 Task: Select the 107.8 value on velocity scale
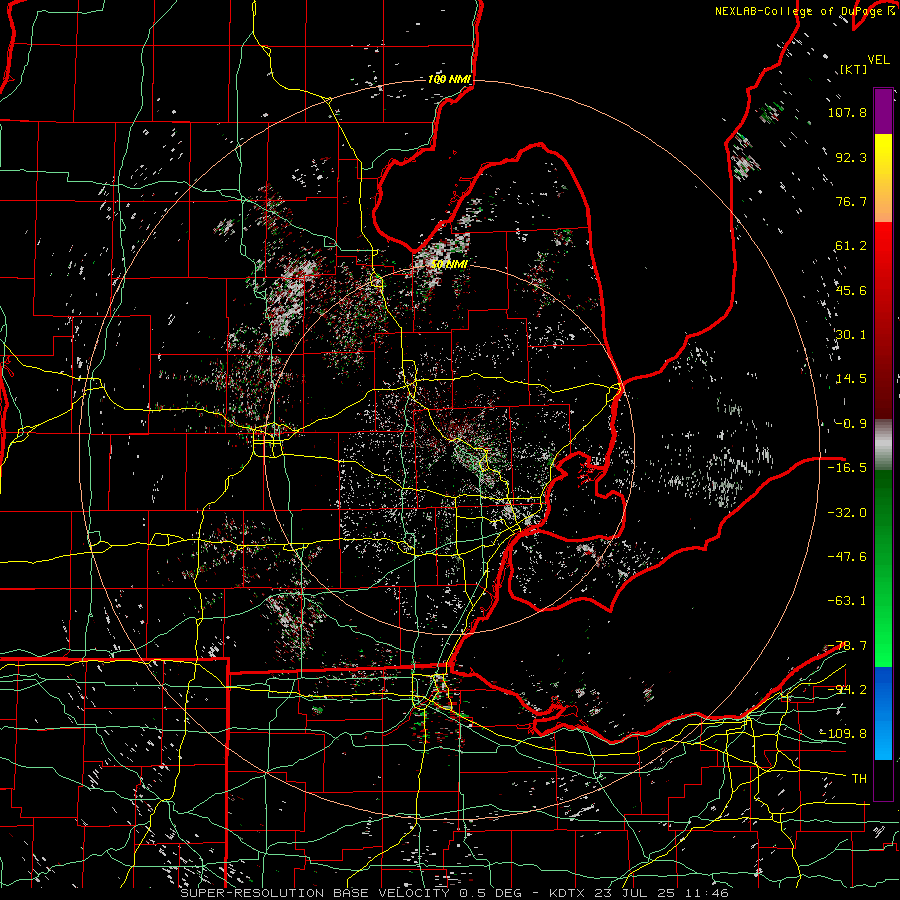coord(847,112)
